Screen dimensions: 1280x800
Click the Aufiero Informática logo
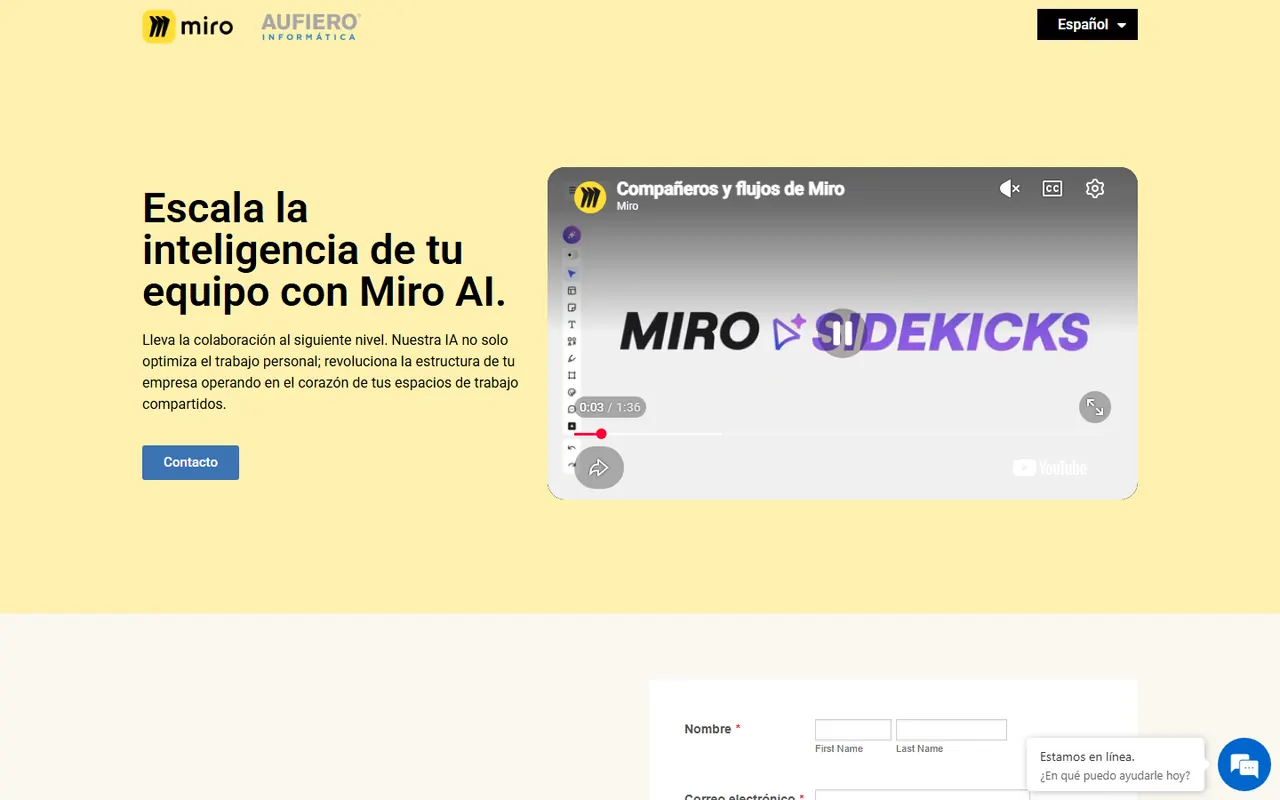point(310,26)
